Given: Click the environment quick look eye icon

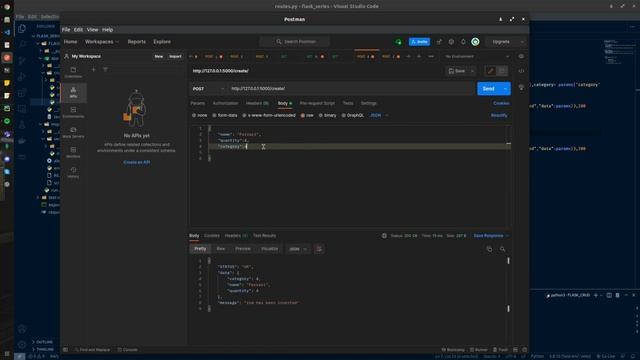Looking at the screenshot, I should pos(521,56).
